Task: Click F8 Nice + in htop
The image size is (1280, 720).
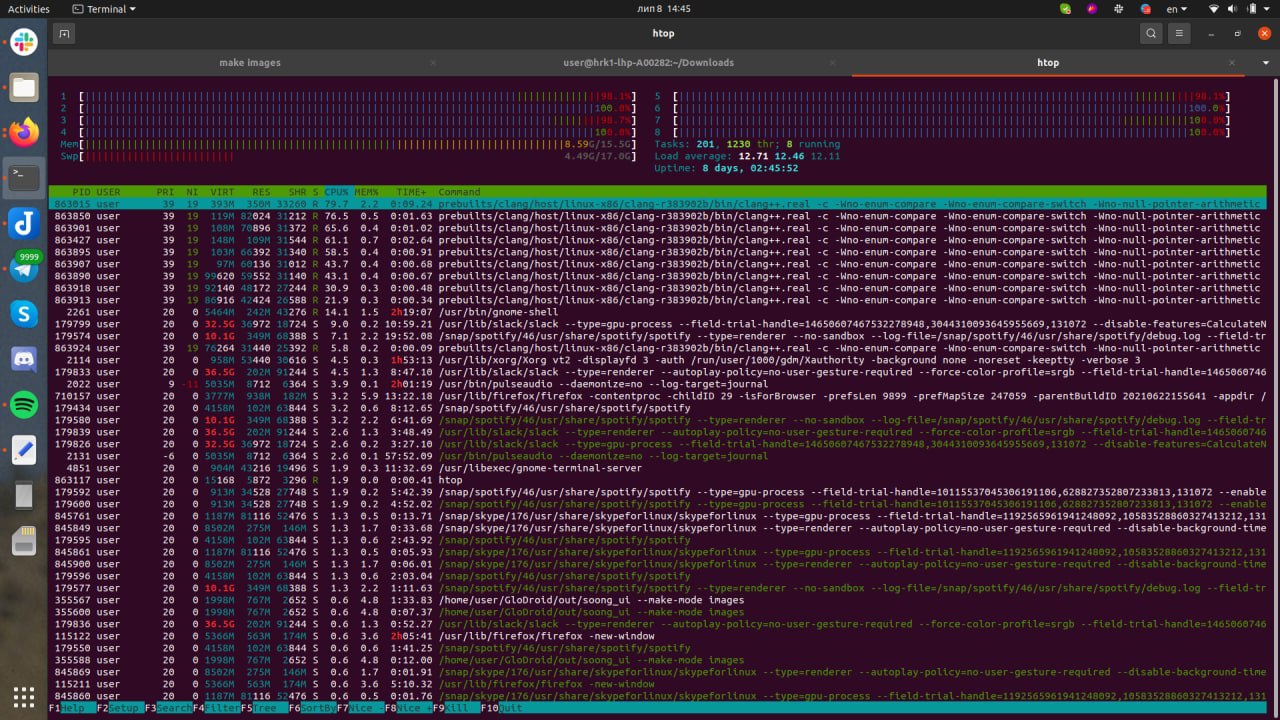Action: pos(408,708)
